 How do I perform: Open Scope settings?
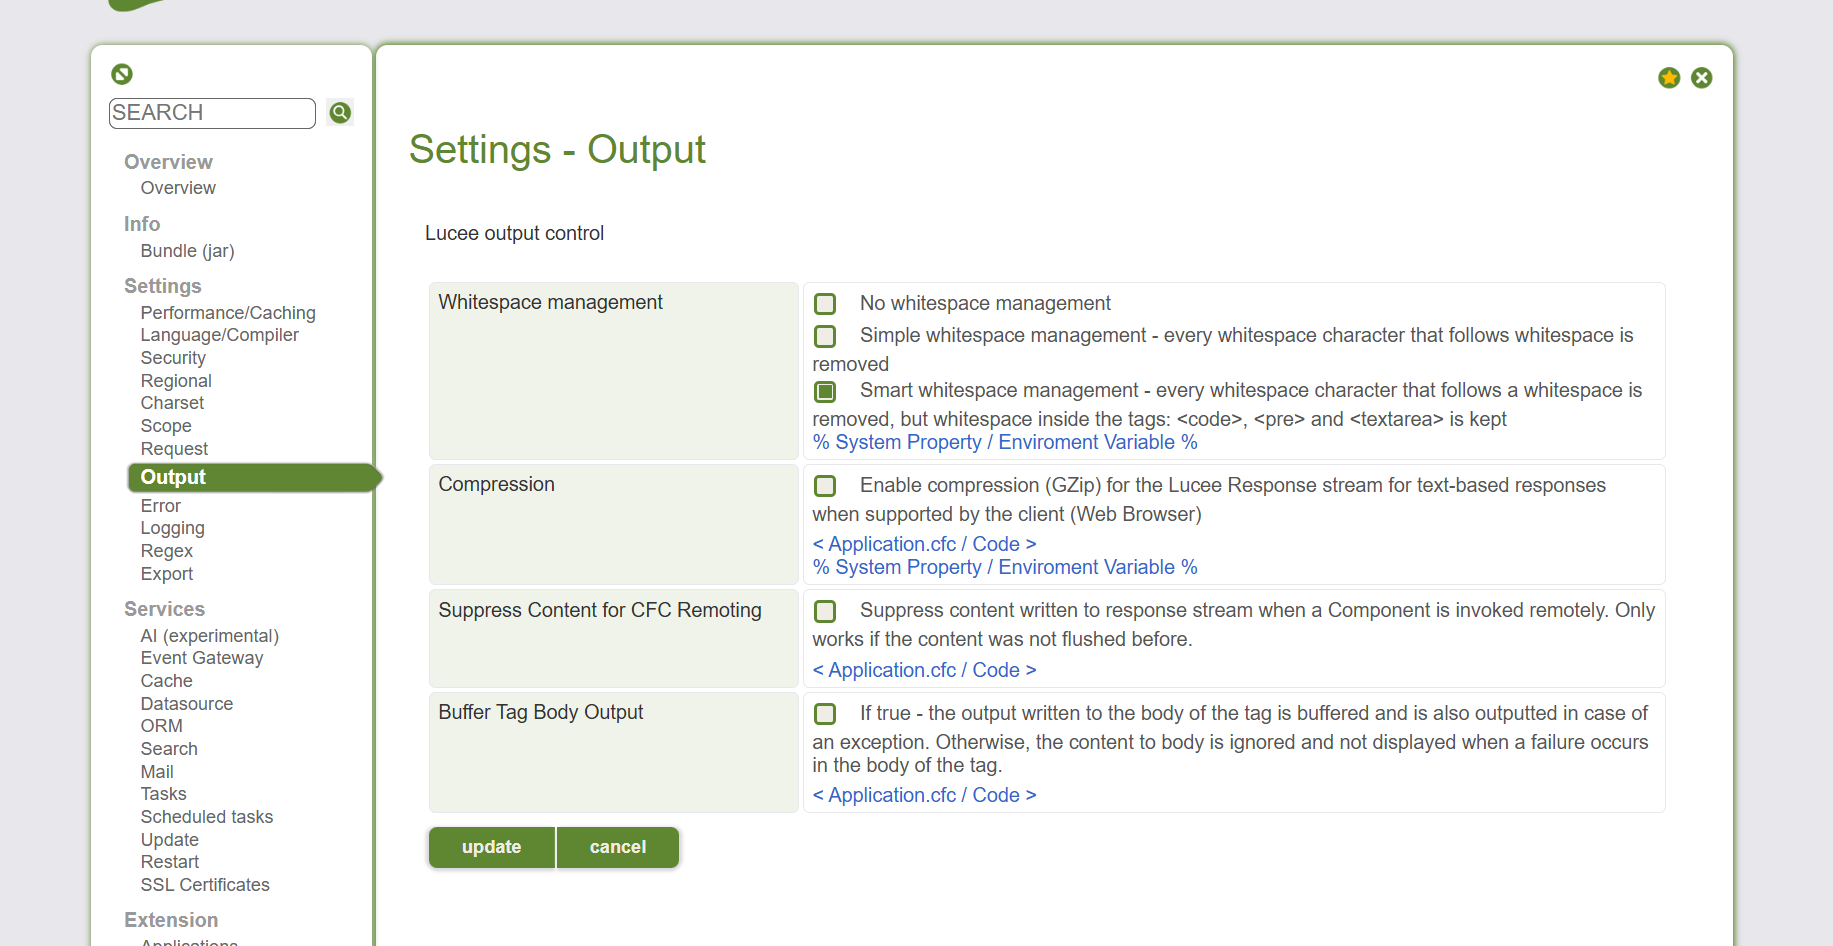pyautogui.click(x=166, y=426)
